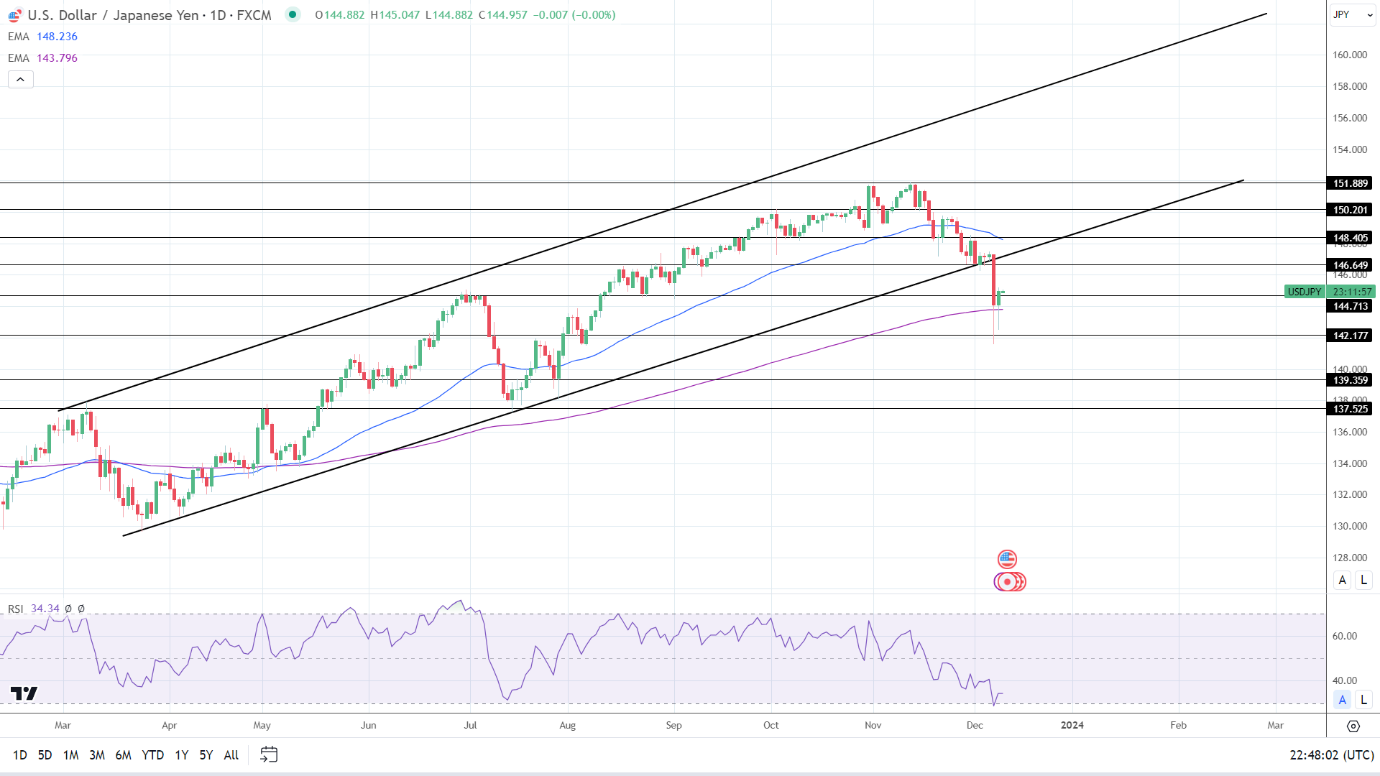Open chart settings hexagon gear icon
Viewport: 1380px width, 776px height.
click(x=1353, y=726)
